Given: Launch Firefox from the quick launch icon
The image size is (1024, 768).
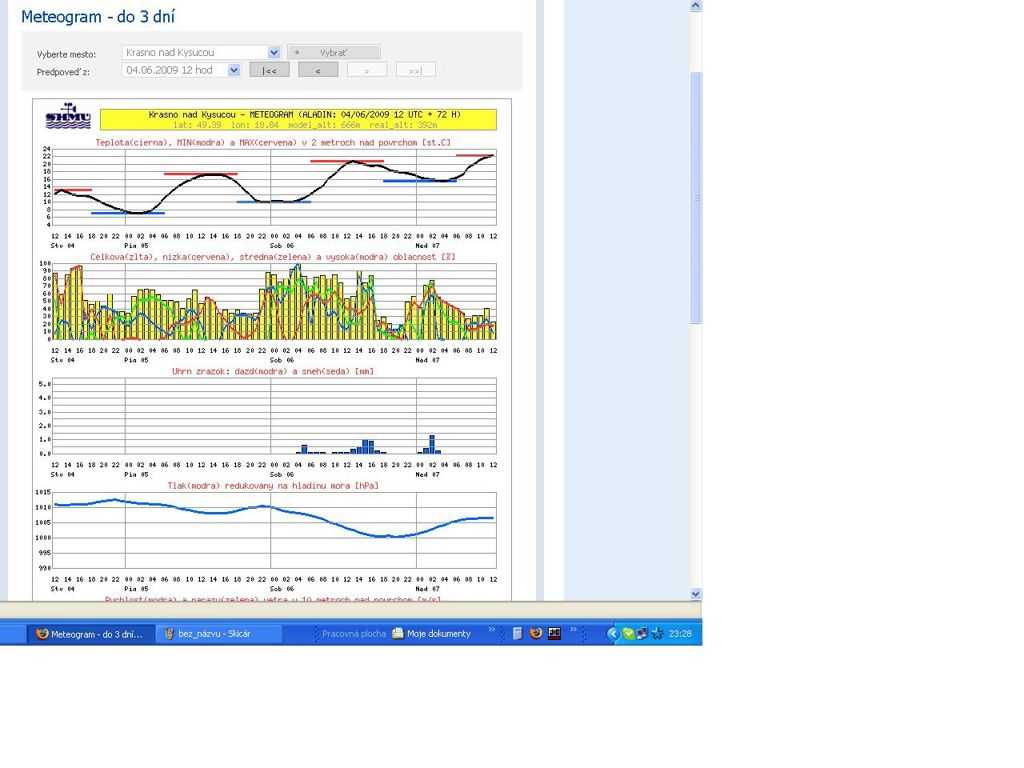Looking at the screenshot, I should pos(536,633).
